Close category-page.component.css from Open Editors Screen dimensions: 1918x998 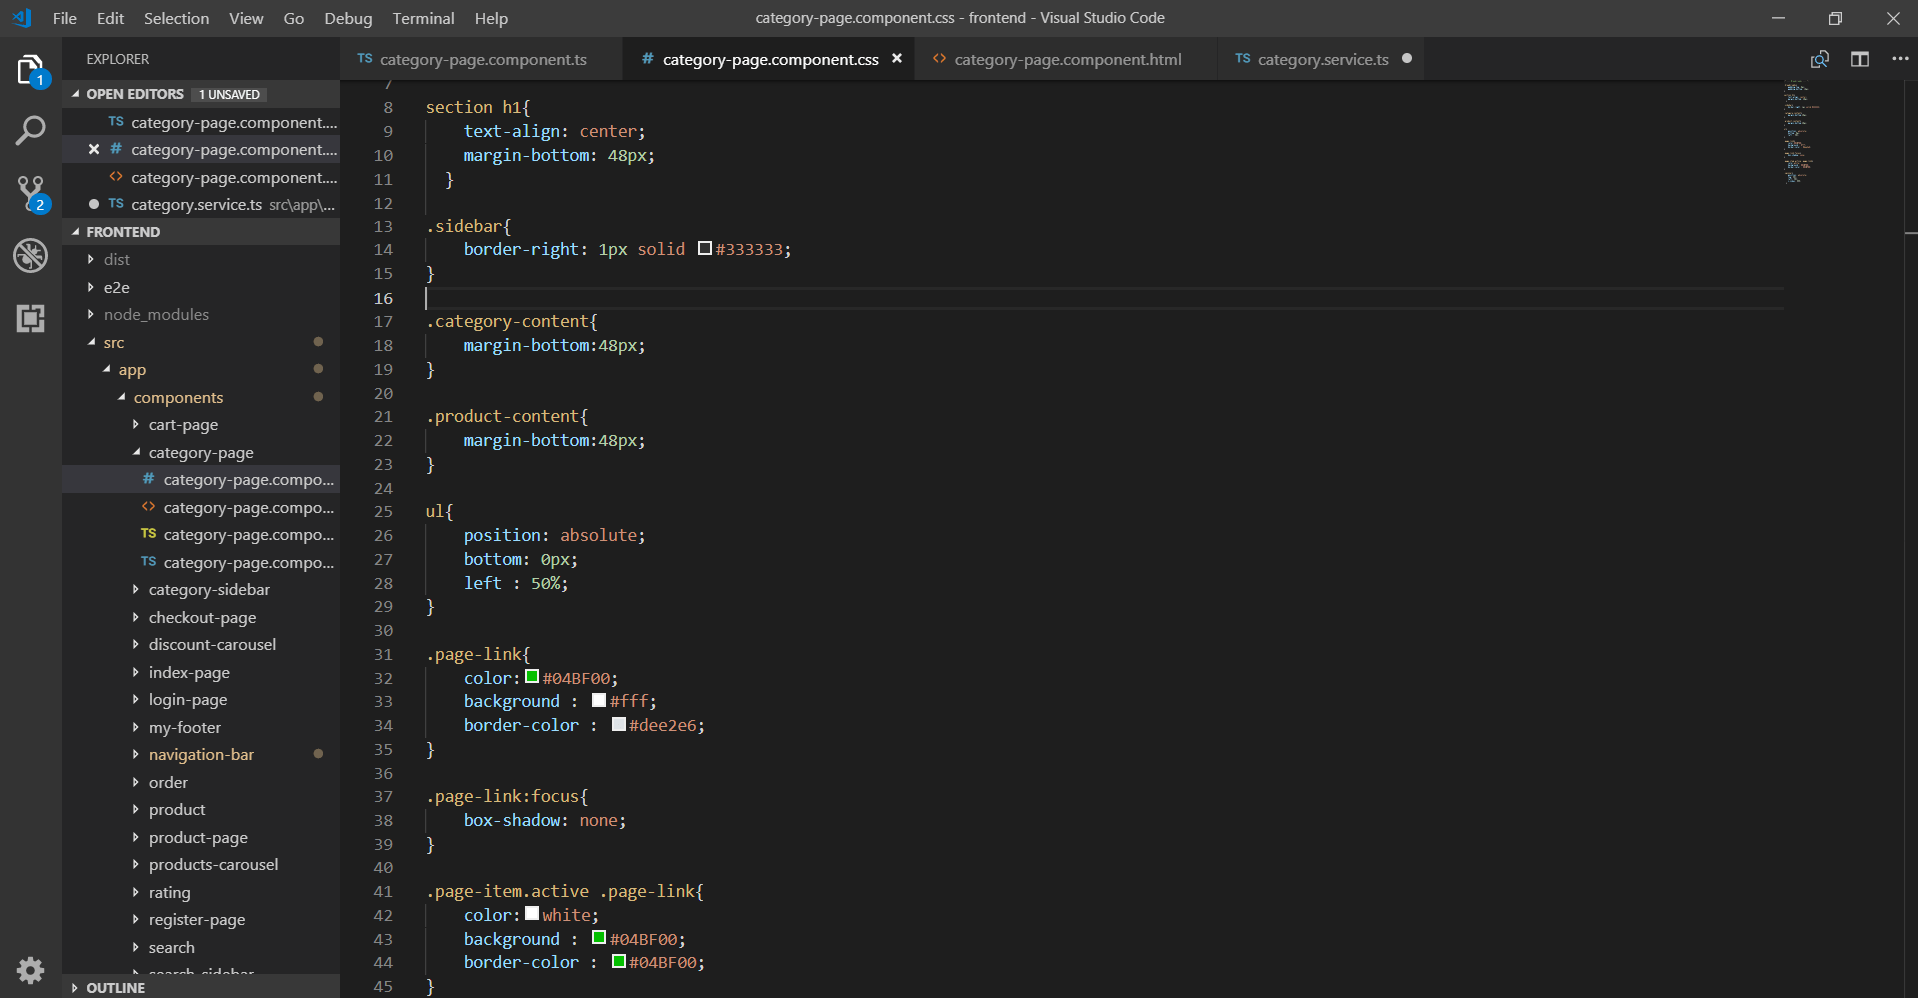point(93,149)
